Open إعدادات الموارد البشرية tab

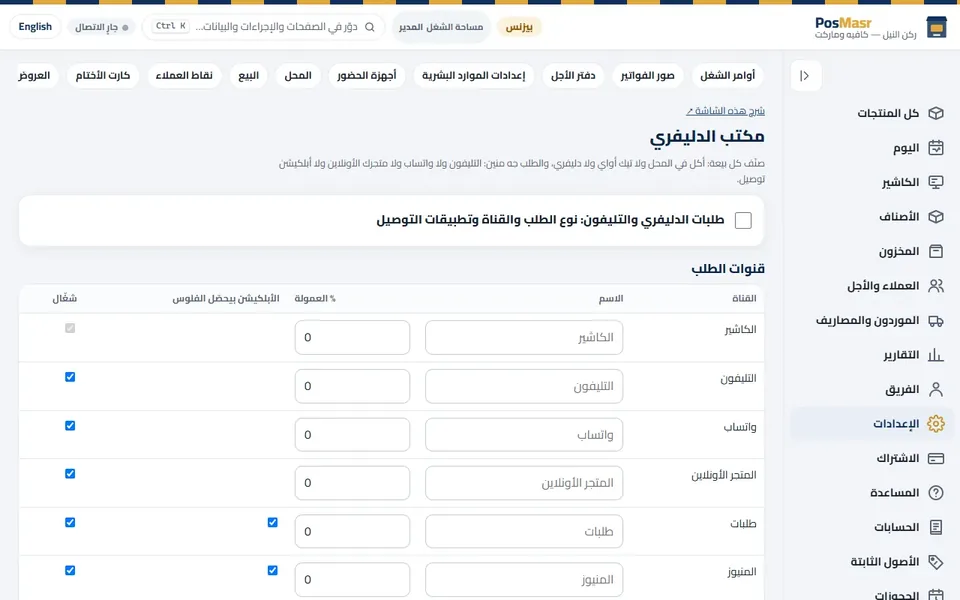click(x=473, y=76)
